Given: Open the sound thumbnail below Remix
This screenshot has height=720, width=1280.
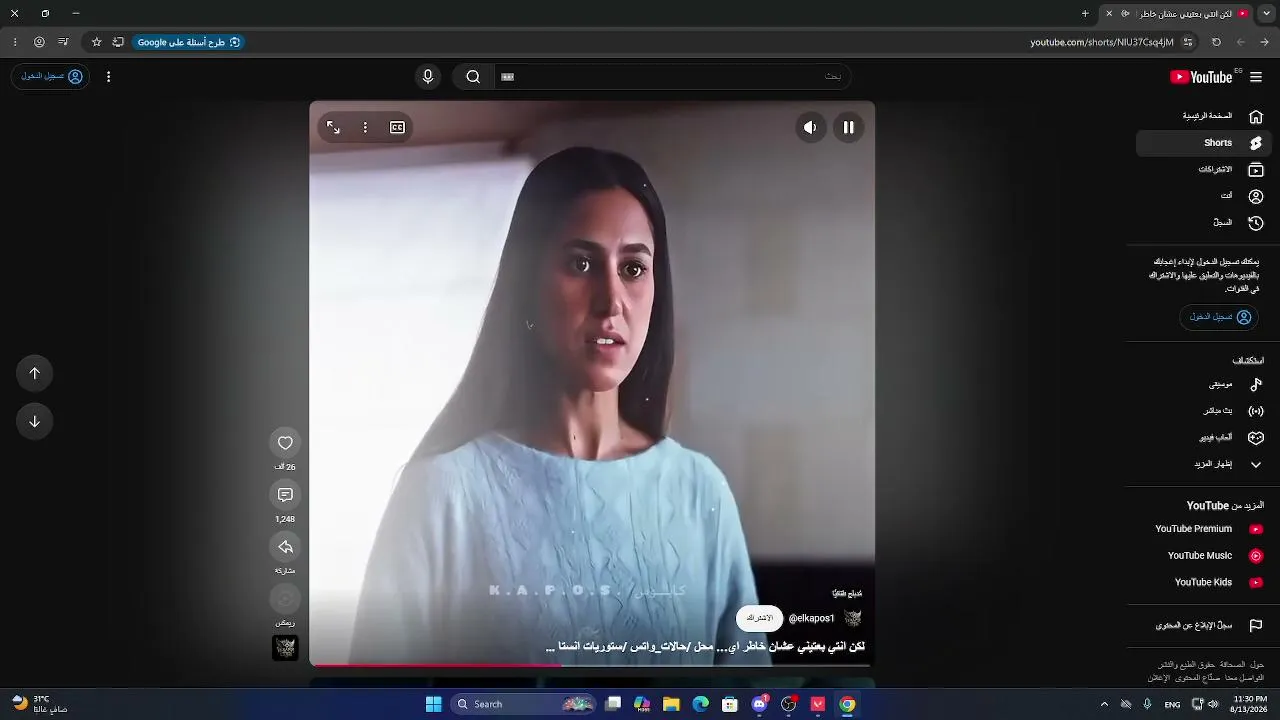Looking at the screenshot, I should click(285, 648).
